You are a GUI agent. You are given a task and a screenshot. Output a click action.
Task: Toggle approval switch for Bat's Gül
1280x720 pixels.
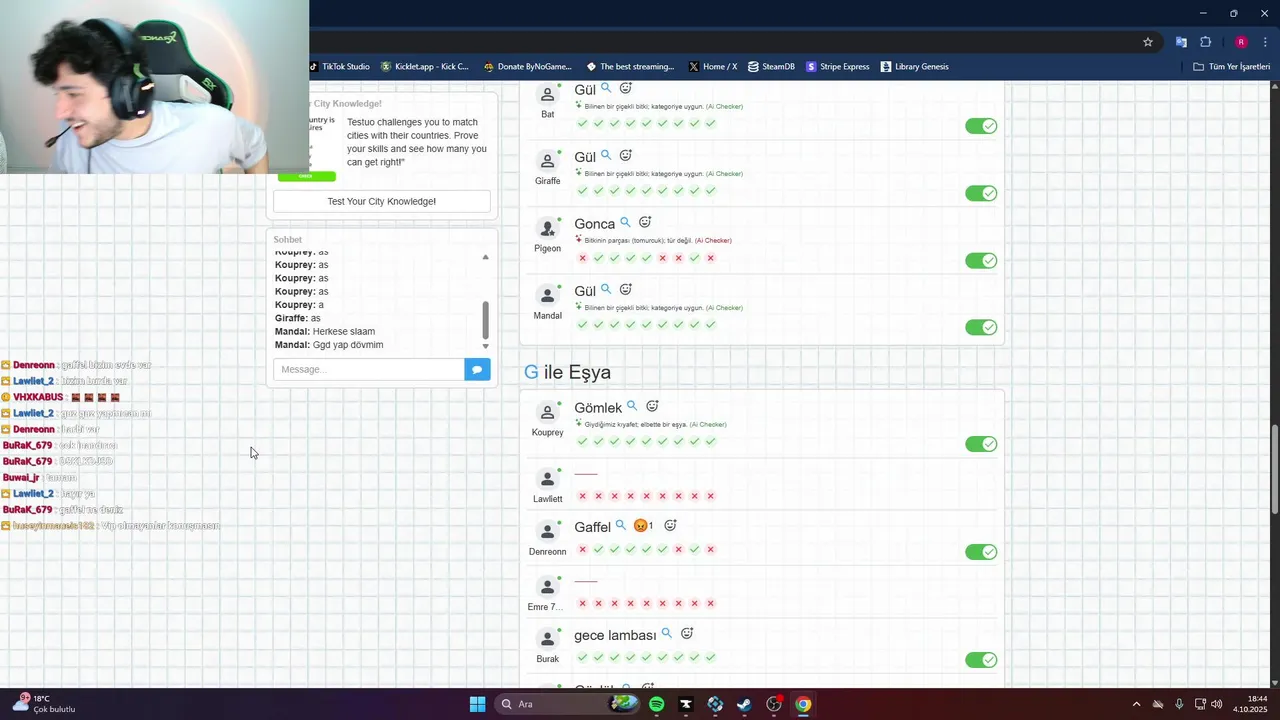[981, 126]
